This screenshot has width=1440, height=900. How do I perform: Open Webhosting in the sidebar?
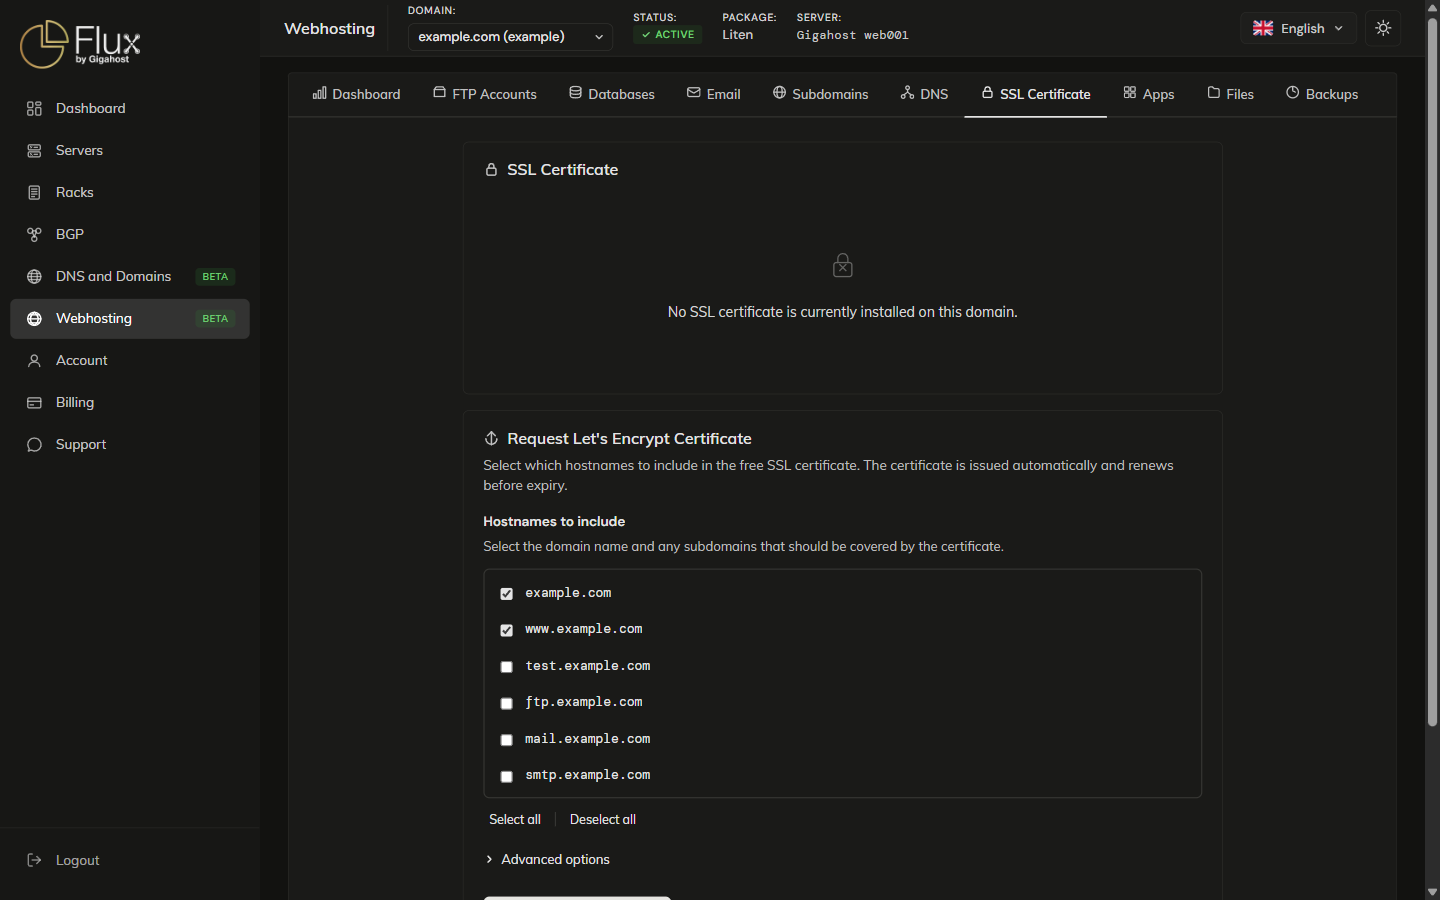(x=130, y=319)
